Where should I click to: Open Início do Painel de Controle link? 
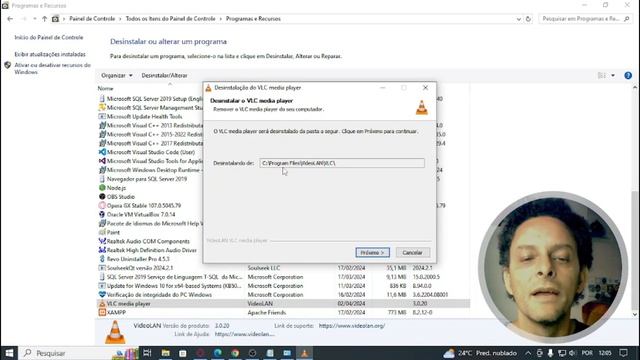[49, 38]
